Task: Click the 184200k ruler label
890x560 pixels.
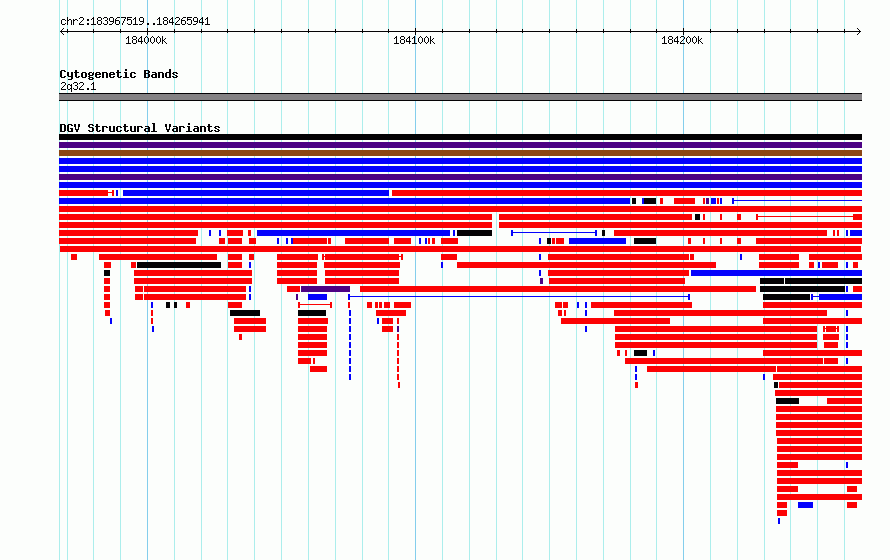Action: pyautogui.click(x=682, y=40)
